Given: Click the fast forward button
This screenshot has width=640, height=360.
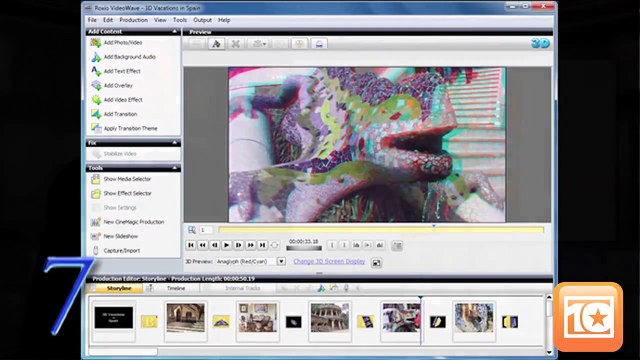Looking at the screenshot, I should point(250,245).
